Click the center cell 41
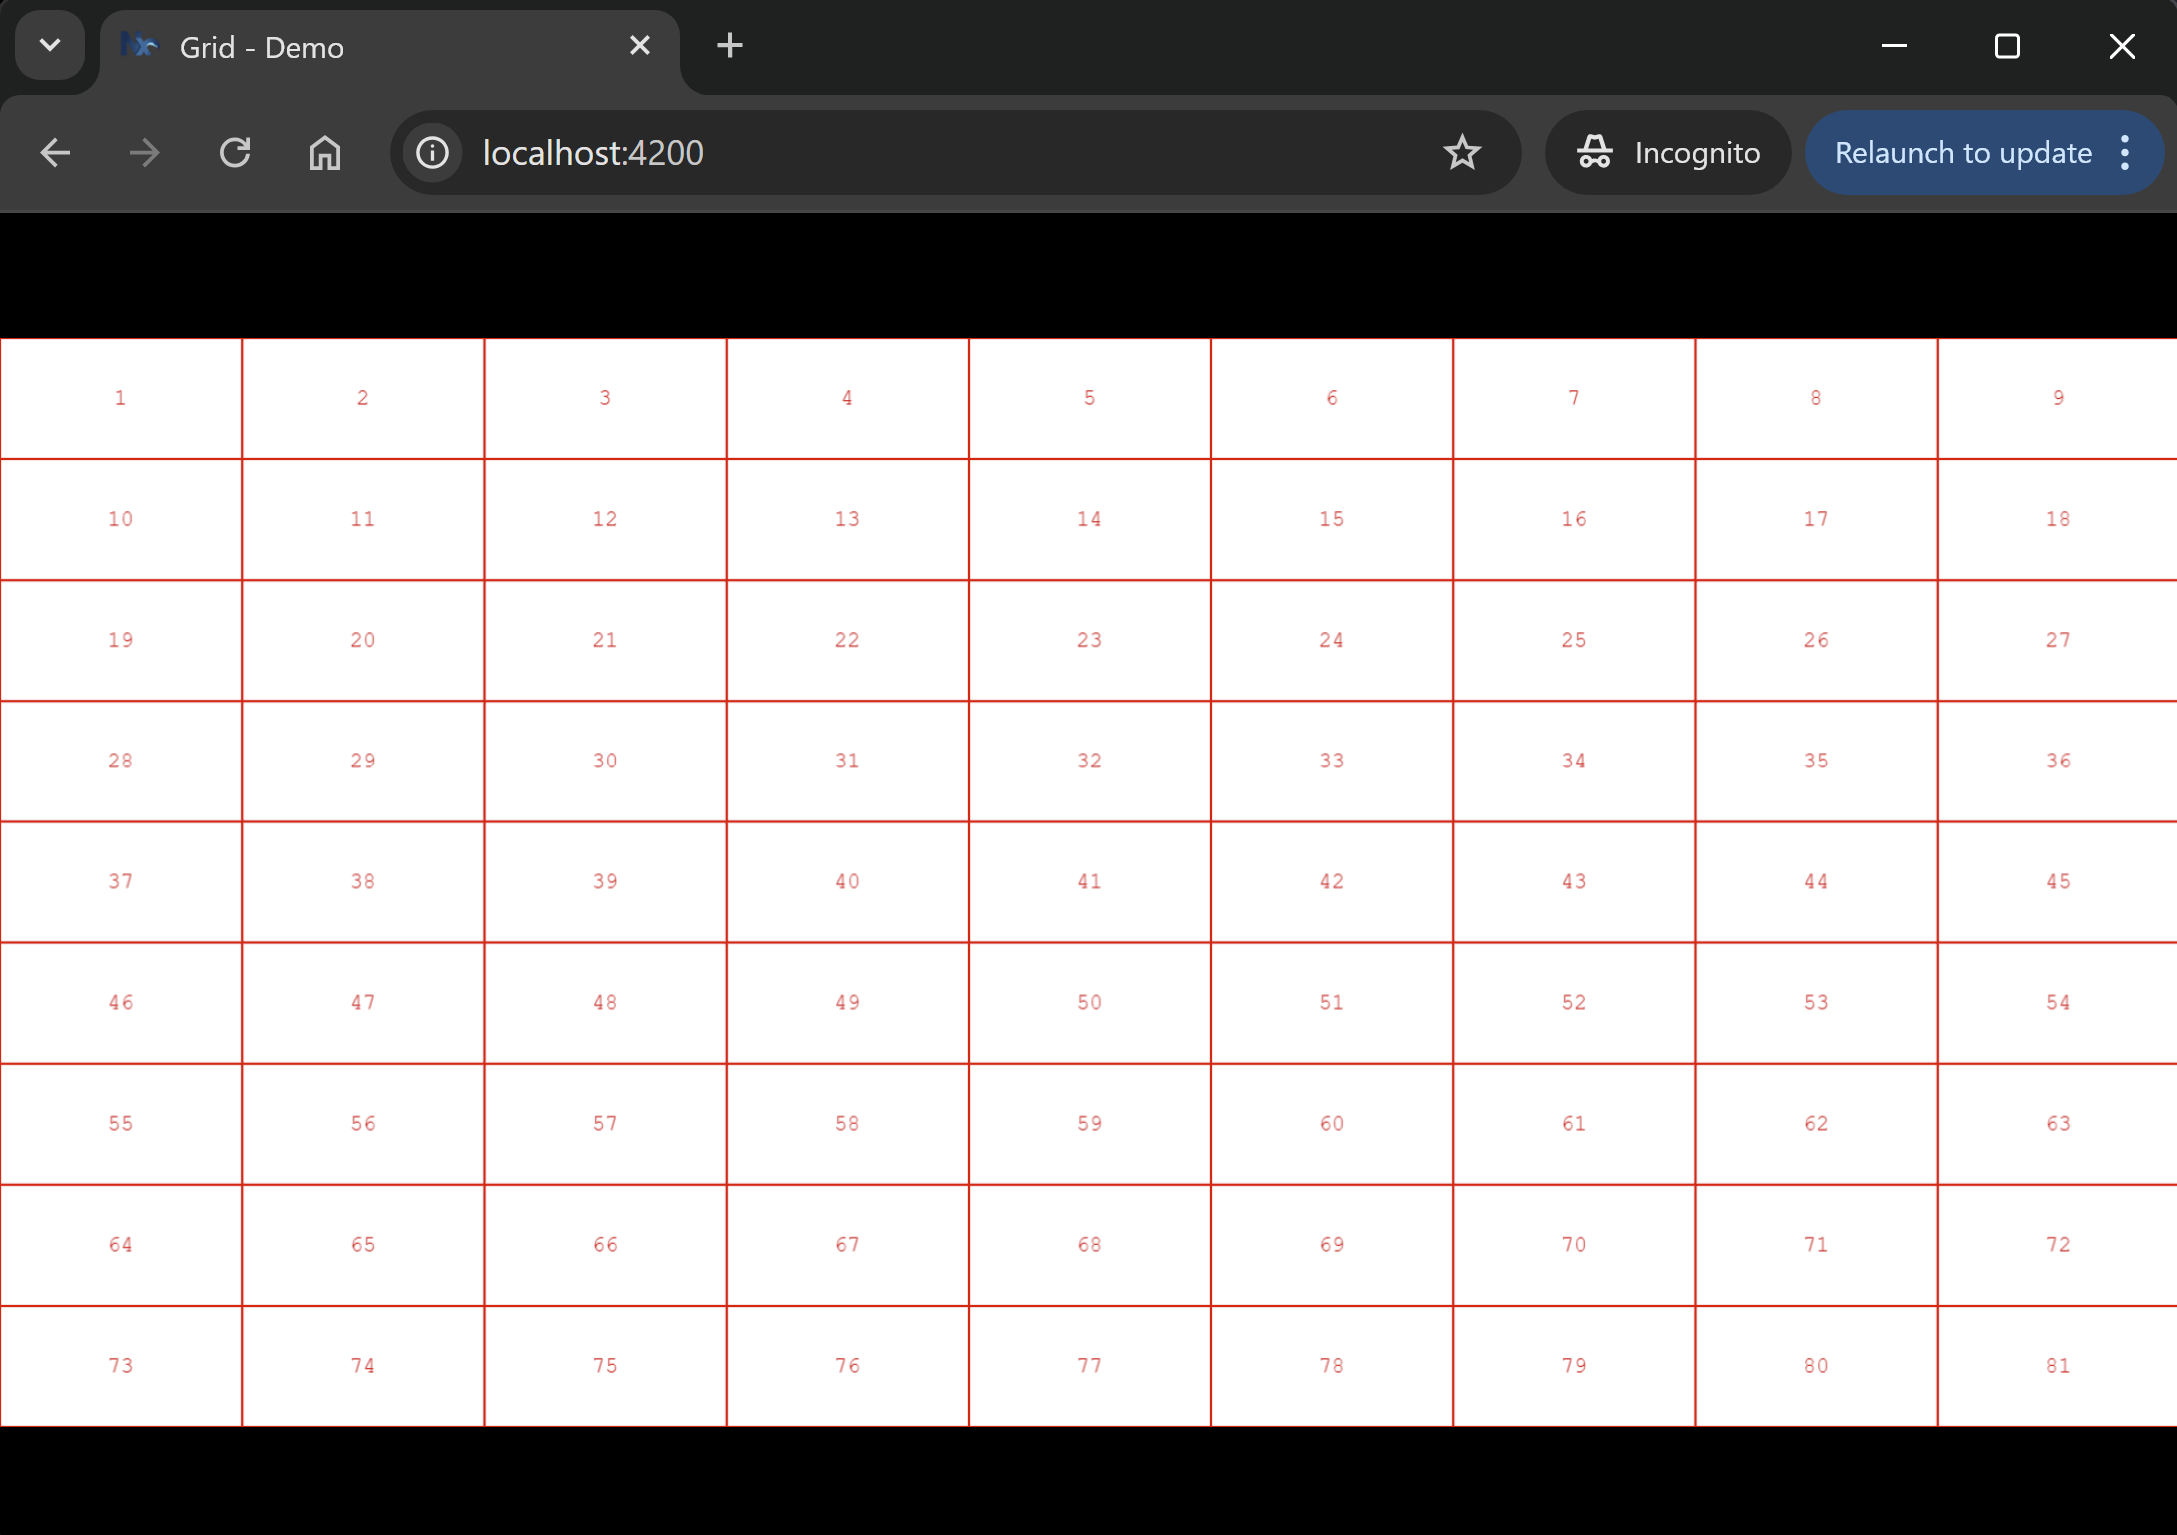This screenshot has height=1535, width=2177. pos(1090,883)
